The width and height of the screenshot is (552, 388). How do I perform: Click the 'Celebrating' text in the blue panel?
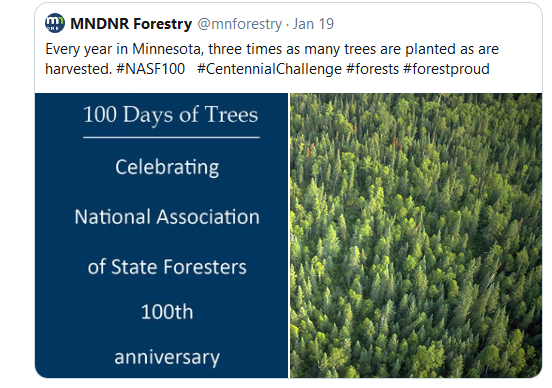[167, 167]
